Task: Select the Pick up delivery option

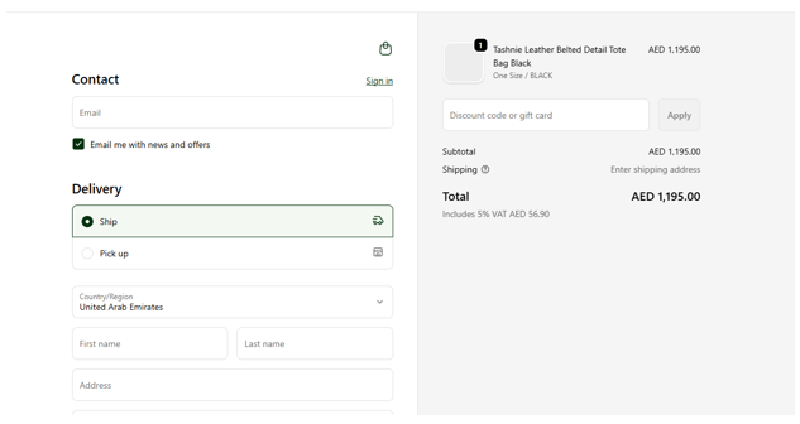Action: click(x=87, y=253)
